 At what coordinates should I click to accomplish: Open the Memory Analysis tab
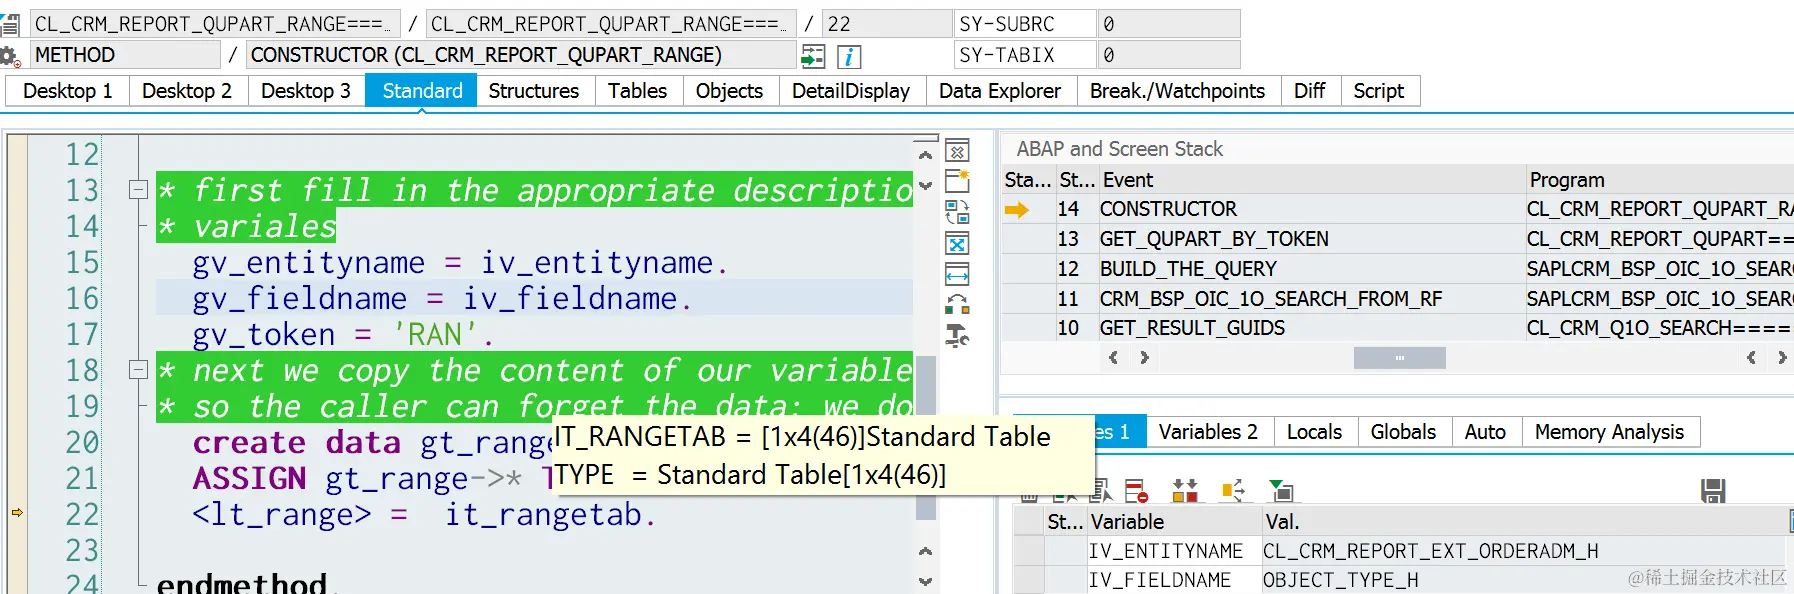coord(1609,432)
